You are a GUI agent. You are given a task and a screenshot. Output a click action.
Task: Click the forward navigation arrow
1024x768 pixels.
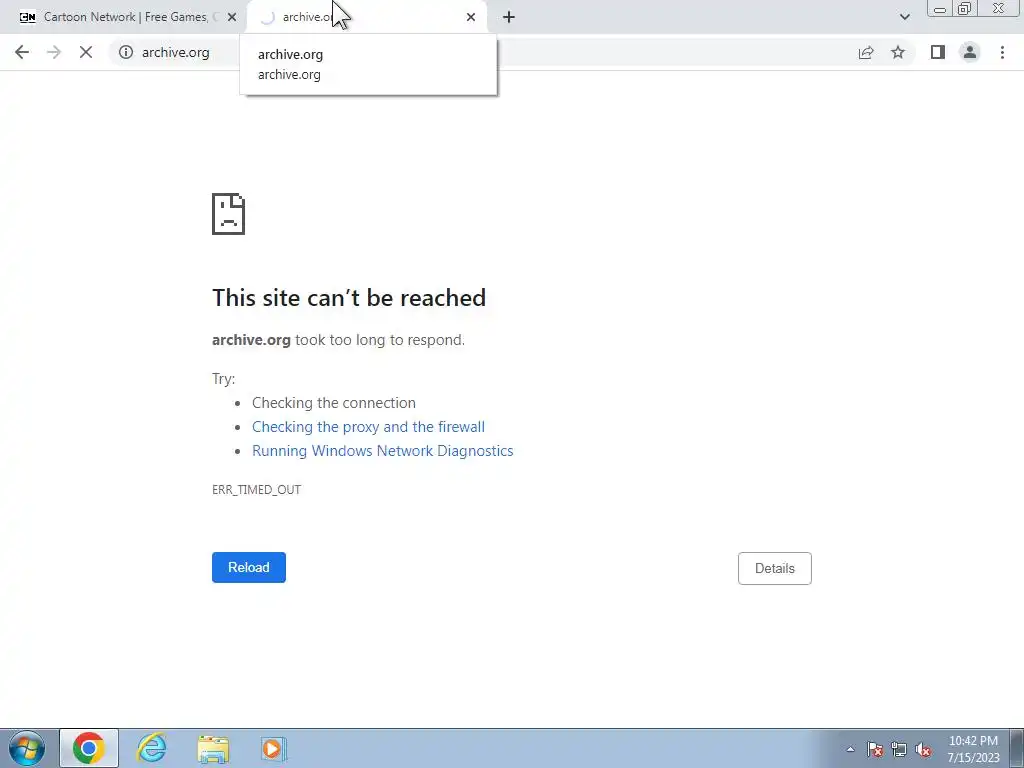click(x=54, y=52)
